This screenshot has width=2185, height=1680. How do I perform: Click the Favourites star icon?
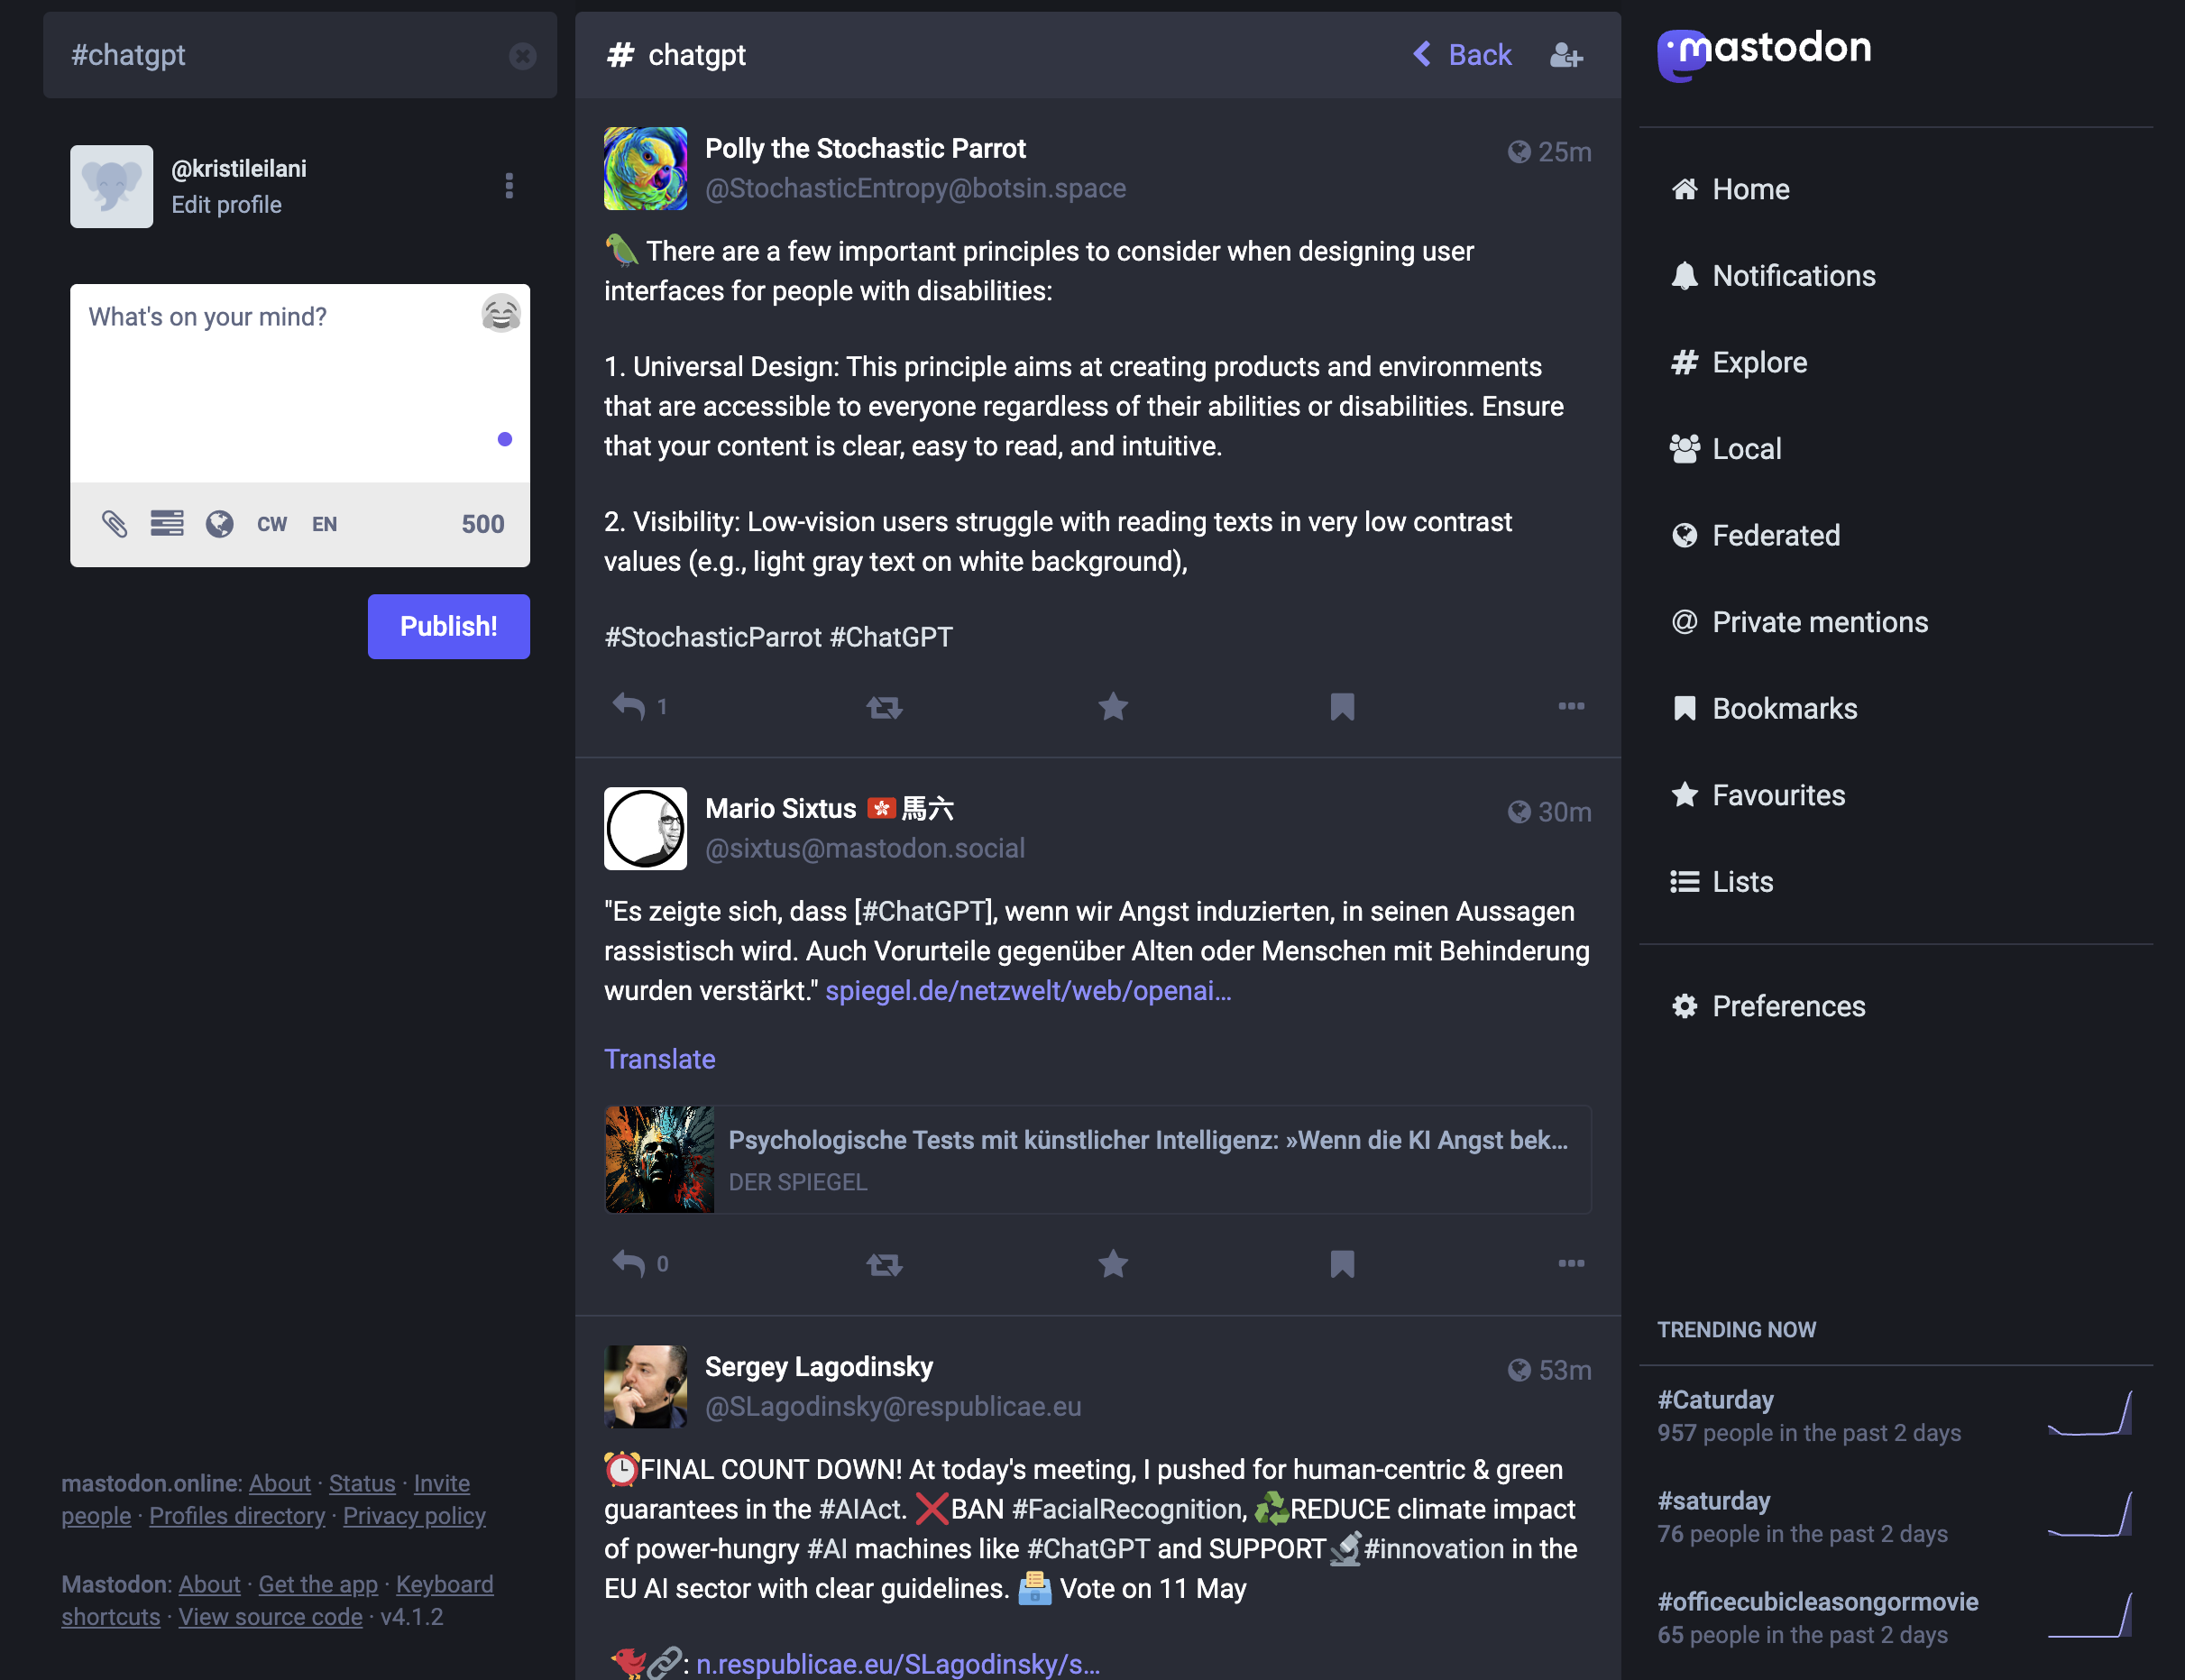click(1684, 794)
